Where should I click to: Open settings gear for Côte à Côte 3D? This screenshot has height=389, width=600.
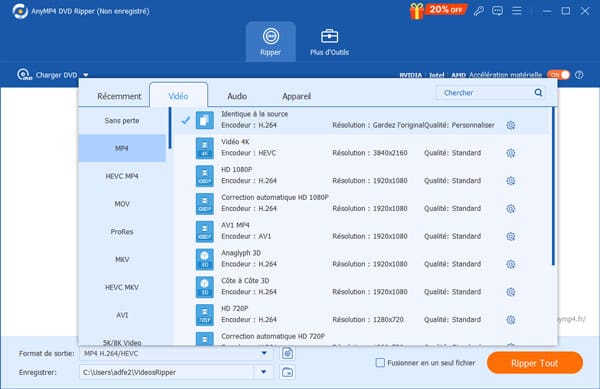pyautogui.click(x=510, y=292)
